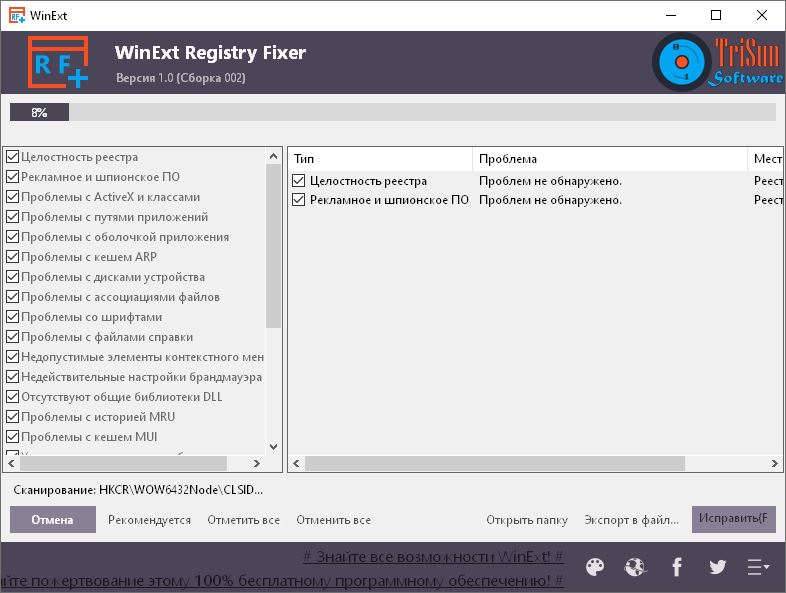Uncheck the 'Целостность реестра' result row checkbox
786x593 pixels.
[298, 180]
